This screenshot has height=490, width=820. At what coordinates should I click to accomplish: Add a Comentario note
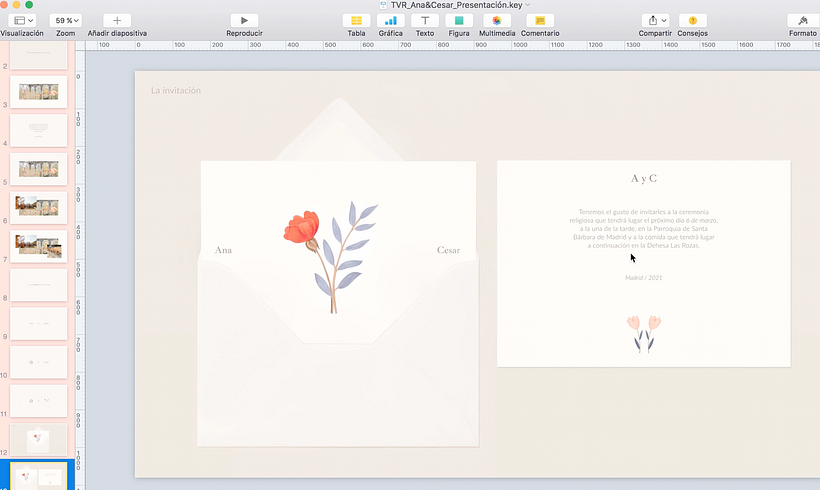tap(540, 20)
